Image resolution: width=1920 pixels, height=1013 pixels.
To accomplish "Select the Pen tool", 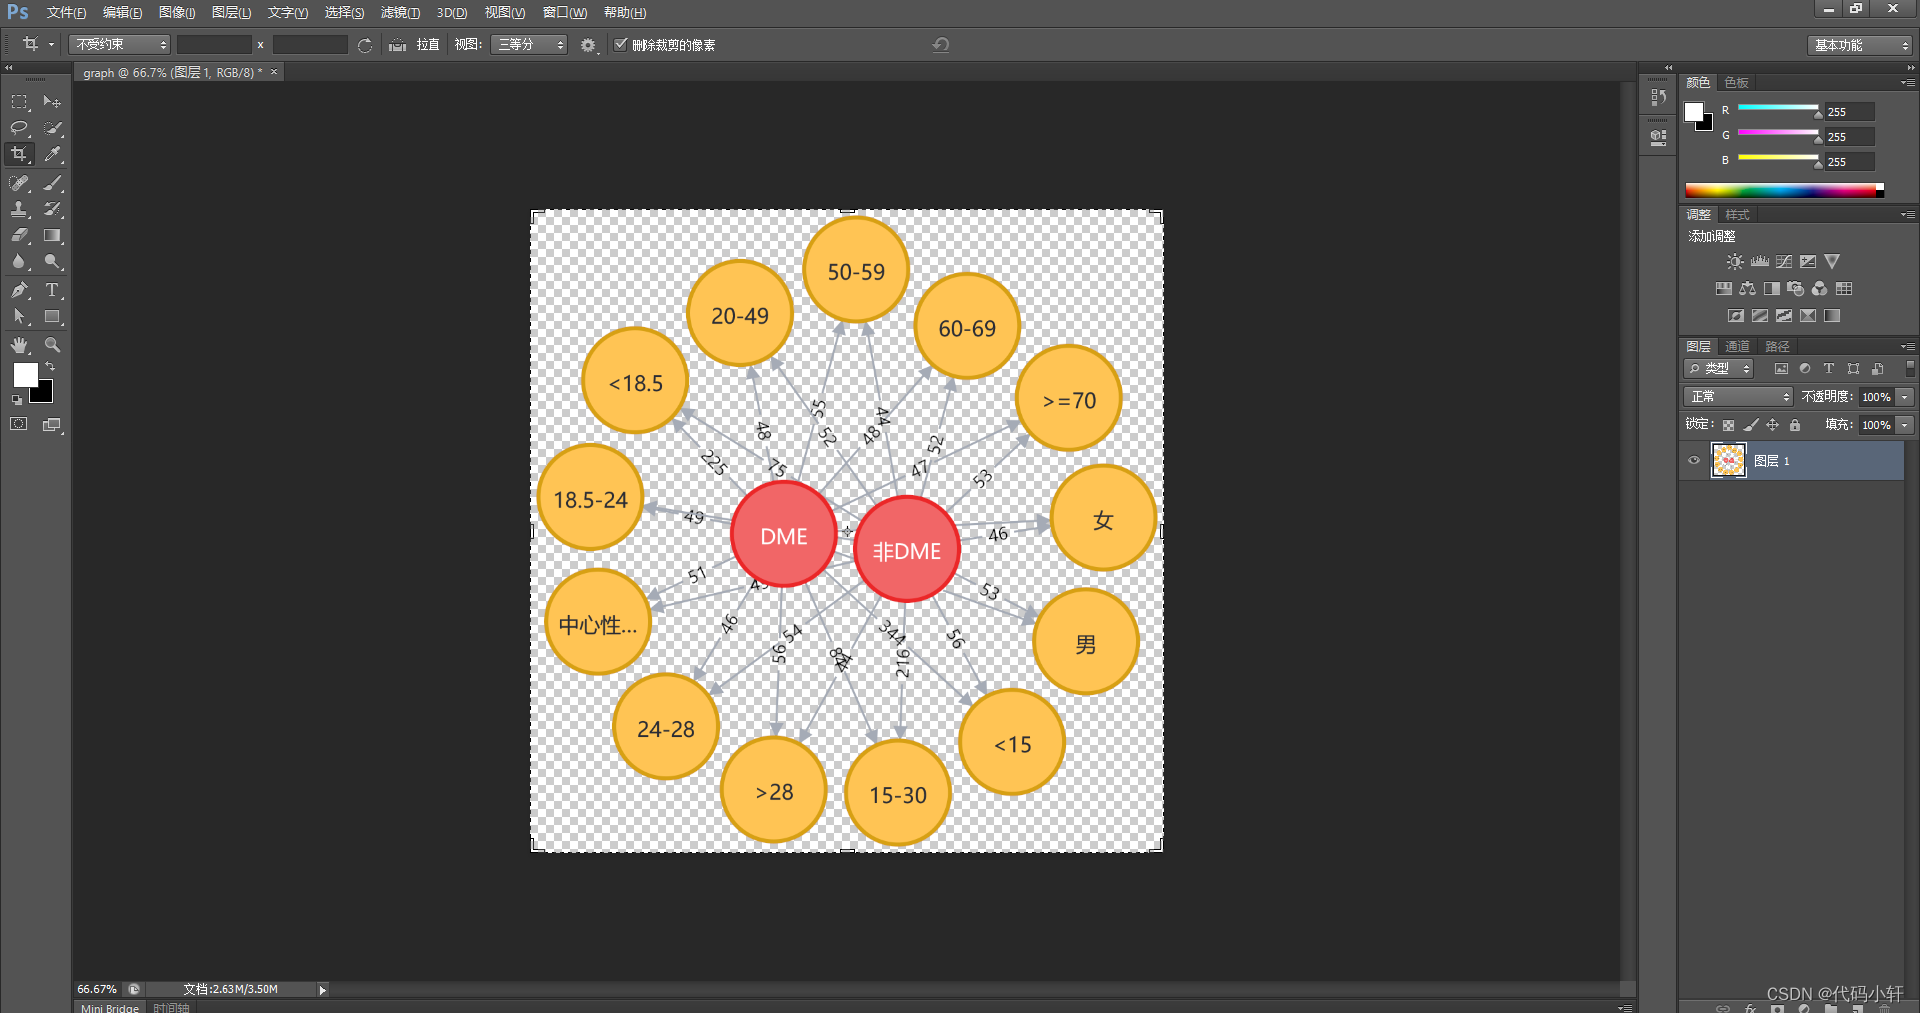I will coord(19,290).
